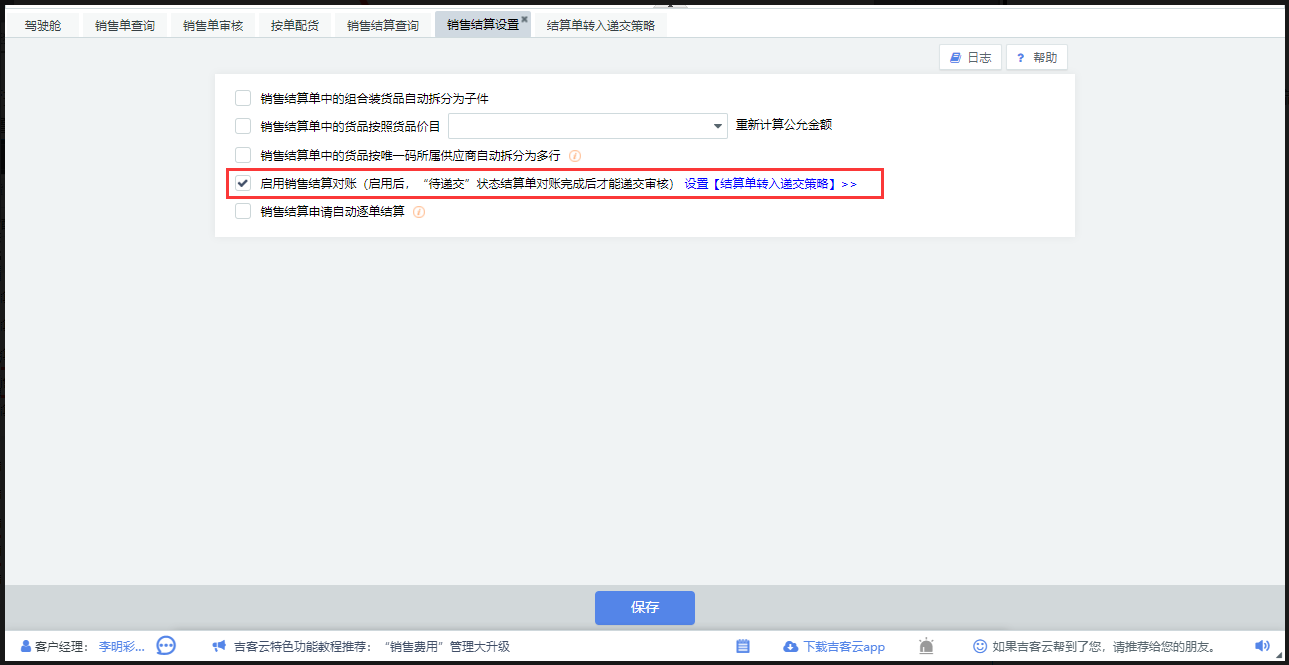
Task: Click the alarm siren icon in footer
Action: pyautogui.click(x=926, y=646)
